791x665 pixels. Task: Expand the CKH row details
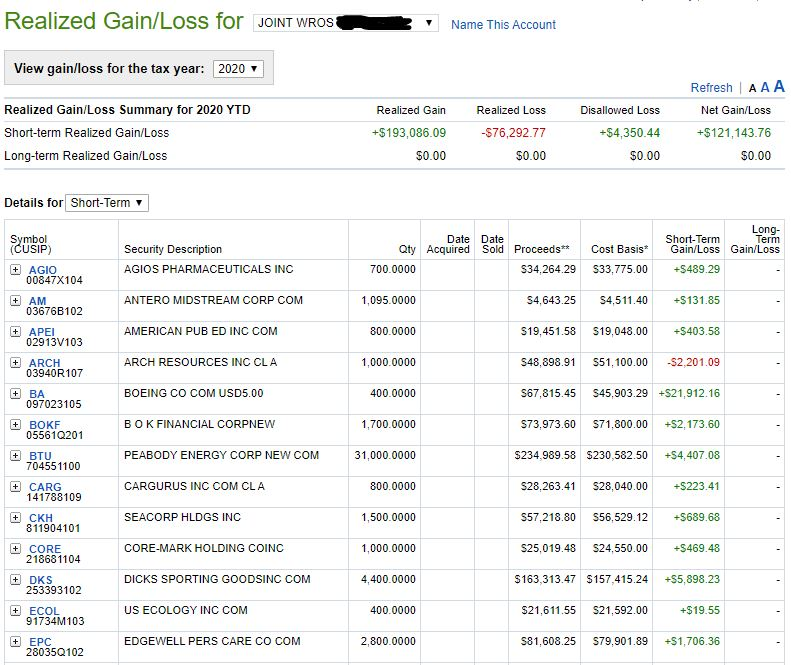pyautogui.click(x=15, y=518)
